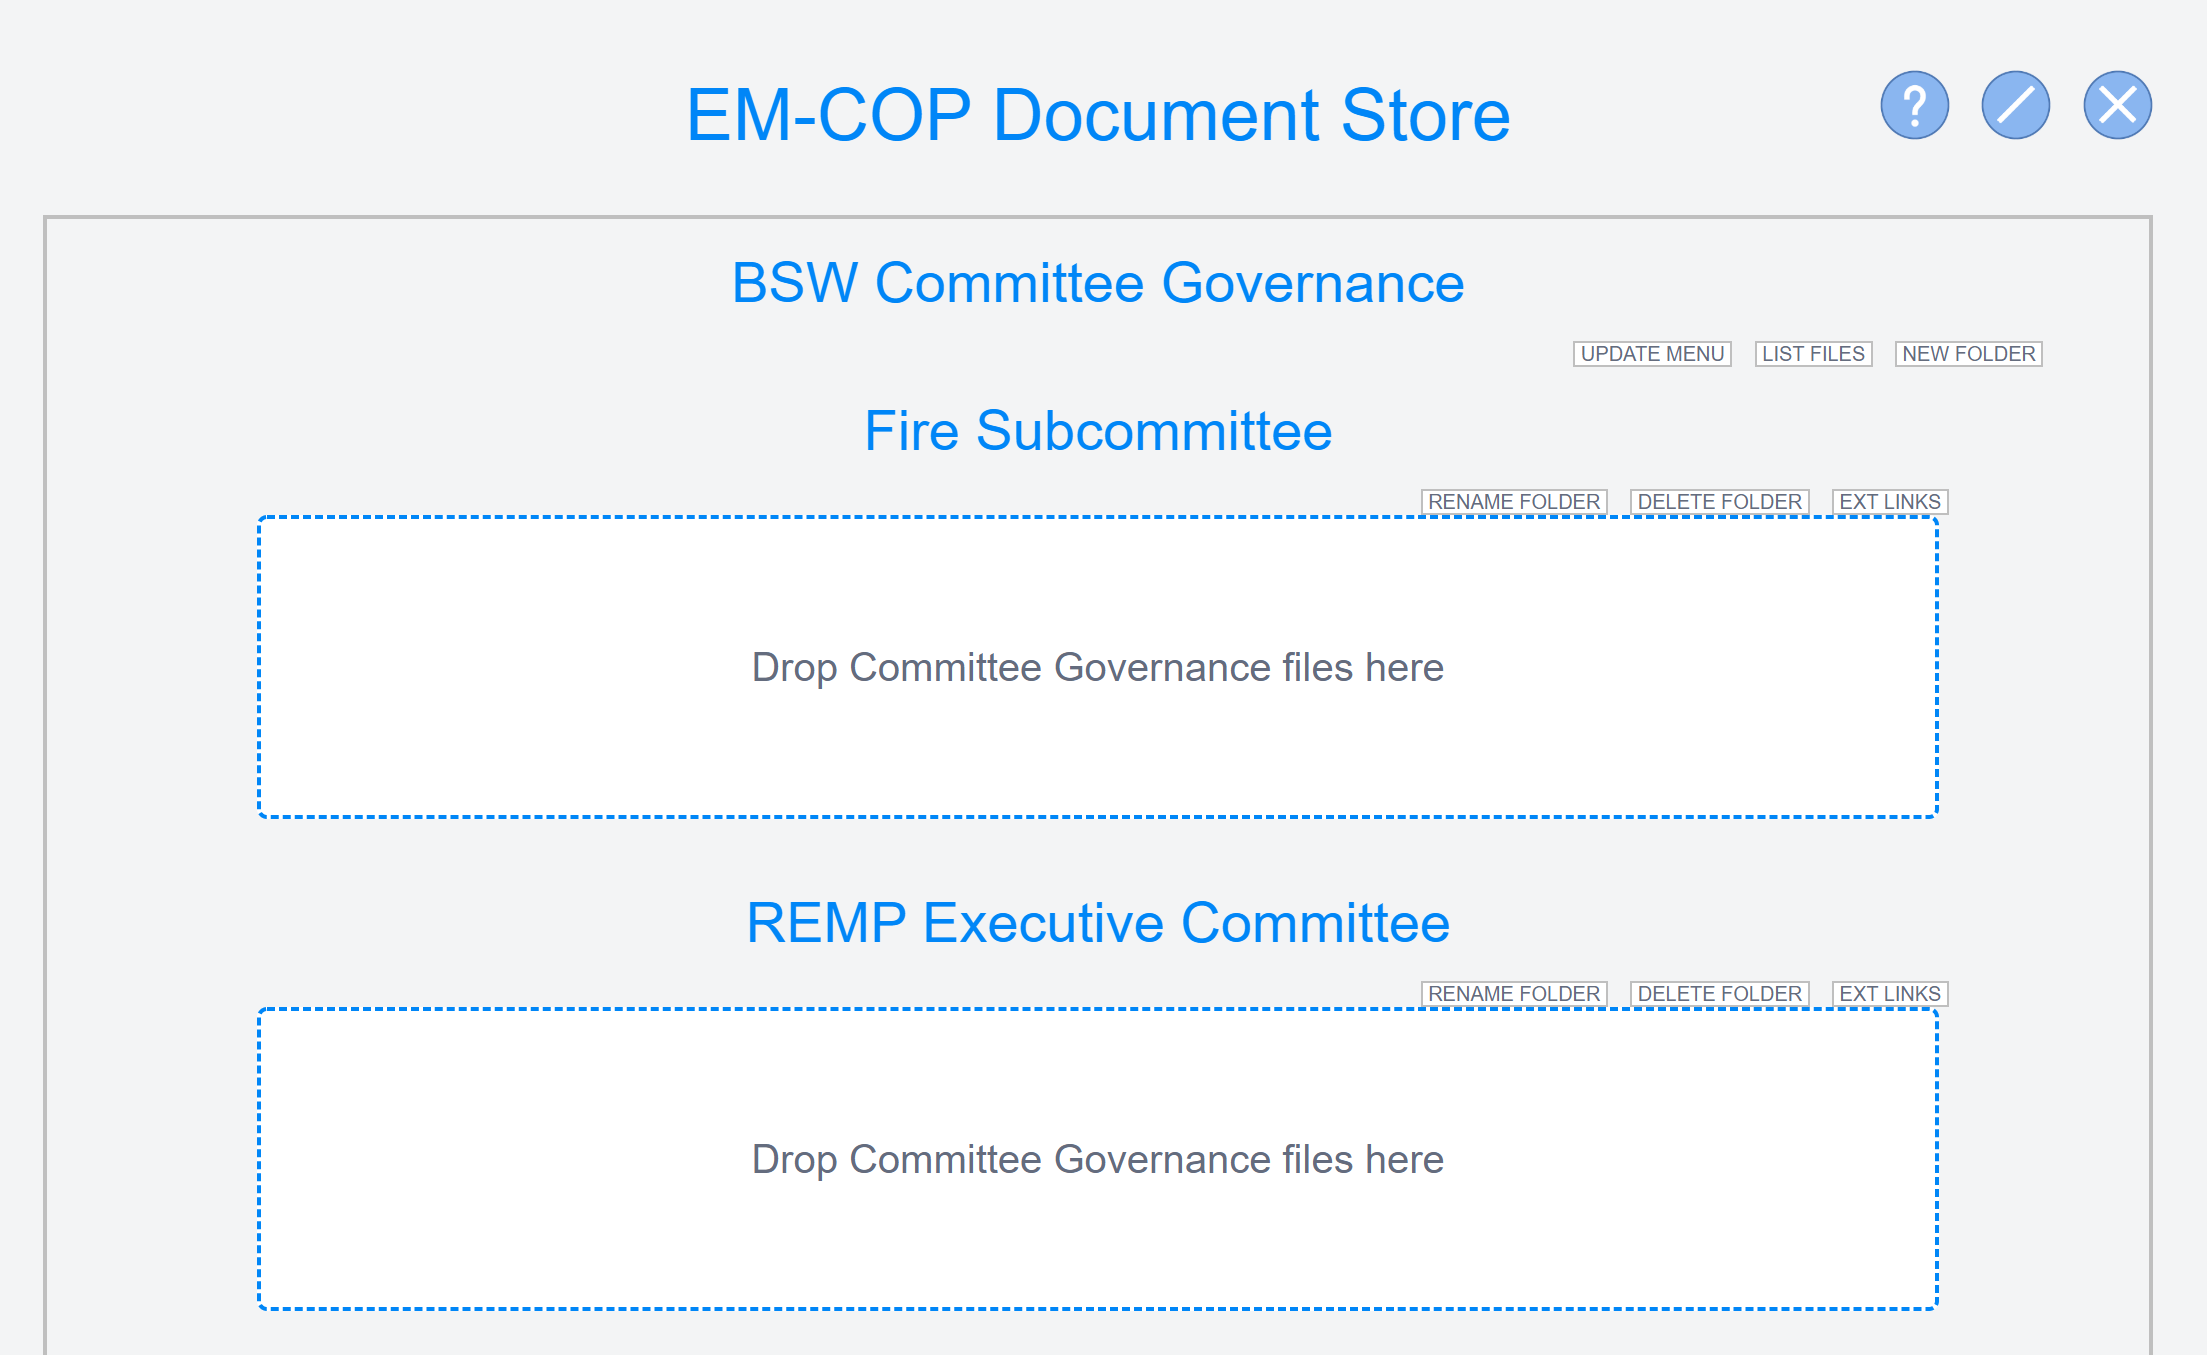Create a folder with NEW FOLDER

(1968, 354)
